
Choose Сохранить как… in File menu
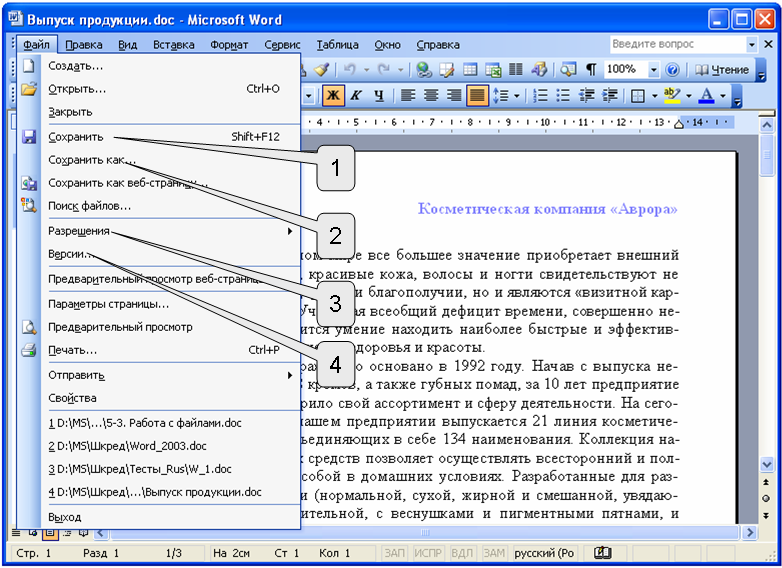159,160
